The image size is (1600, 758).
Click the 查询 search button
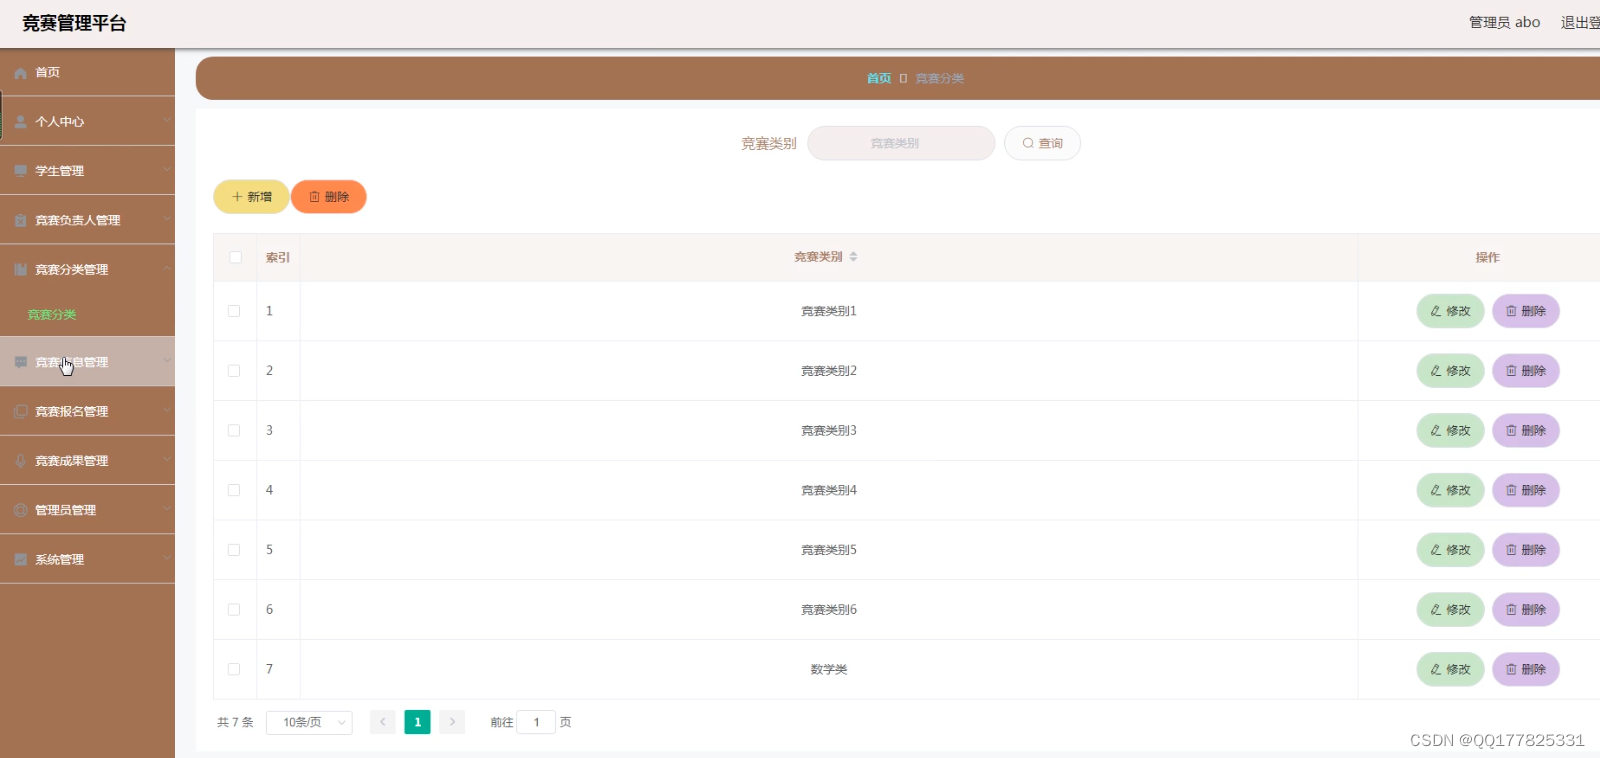coord(1042,143)
